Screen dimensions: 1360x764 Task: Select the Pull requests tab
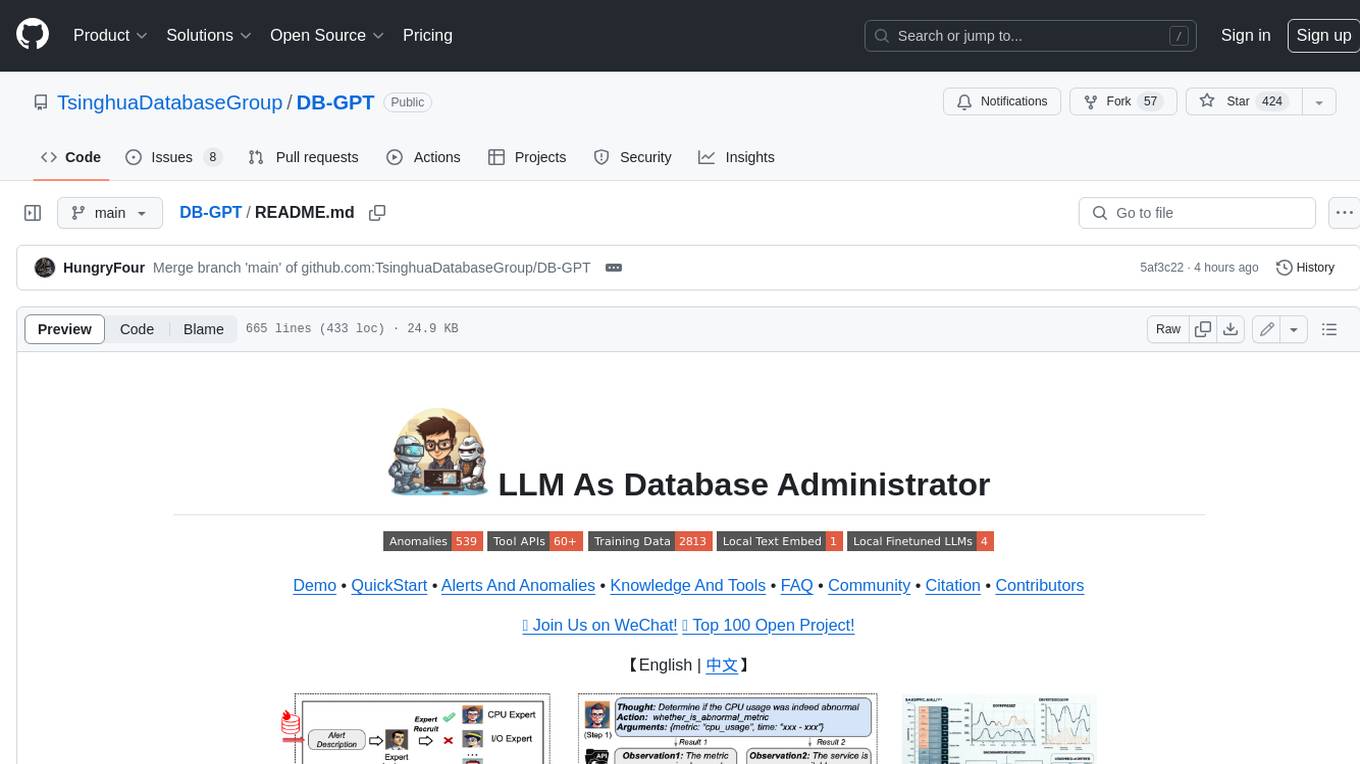(x=303, y=157)
